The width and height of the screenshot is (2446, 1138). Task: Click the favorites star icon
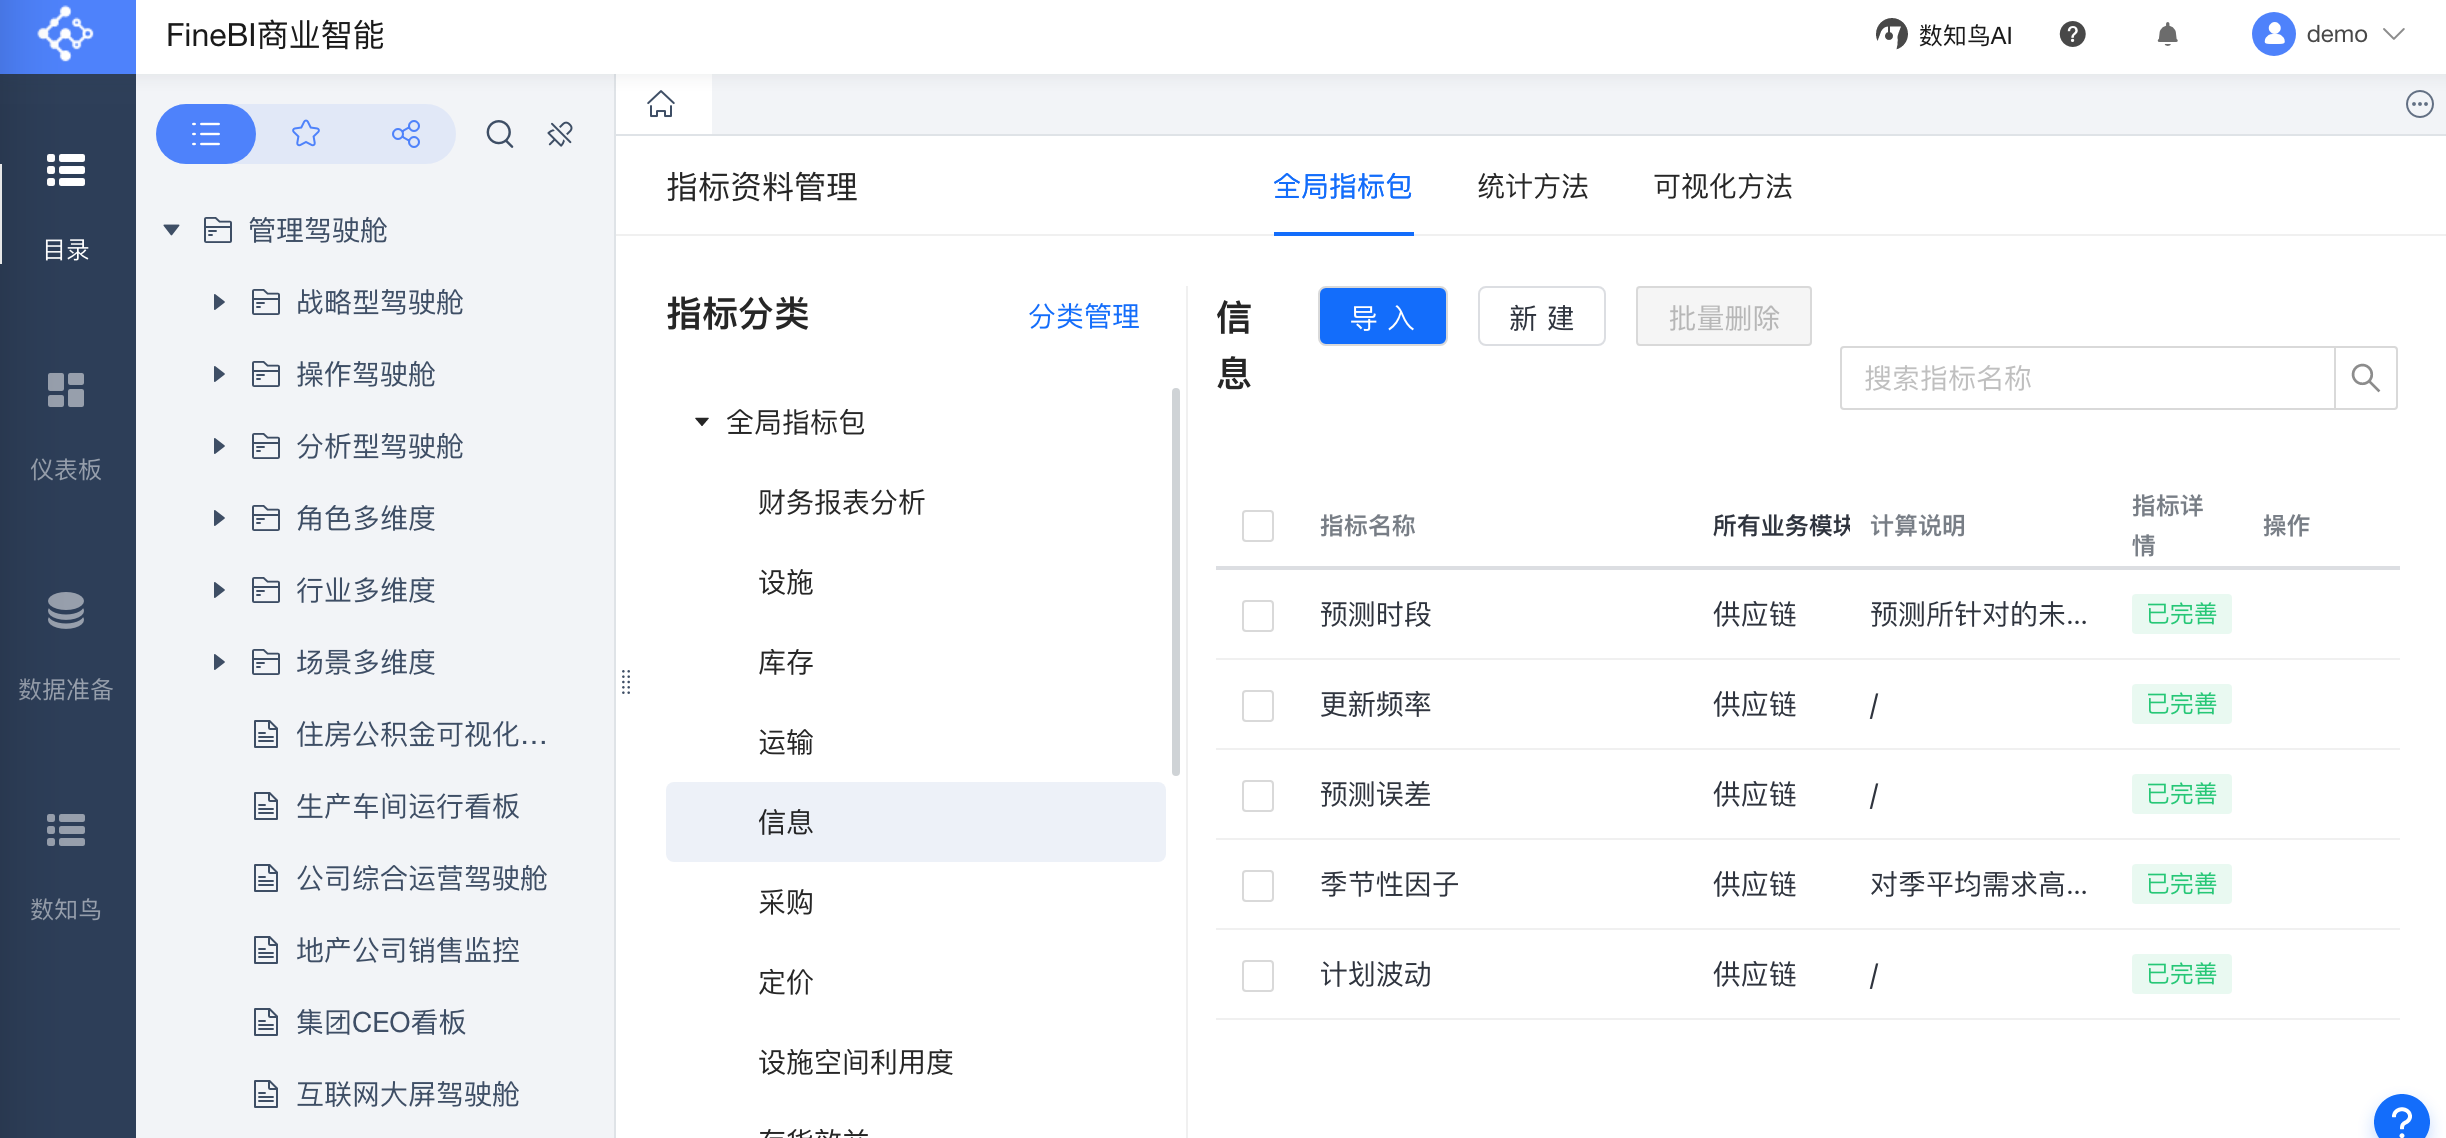306,134
